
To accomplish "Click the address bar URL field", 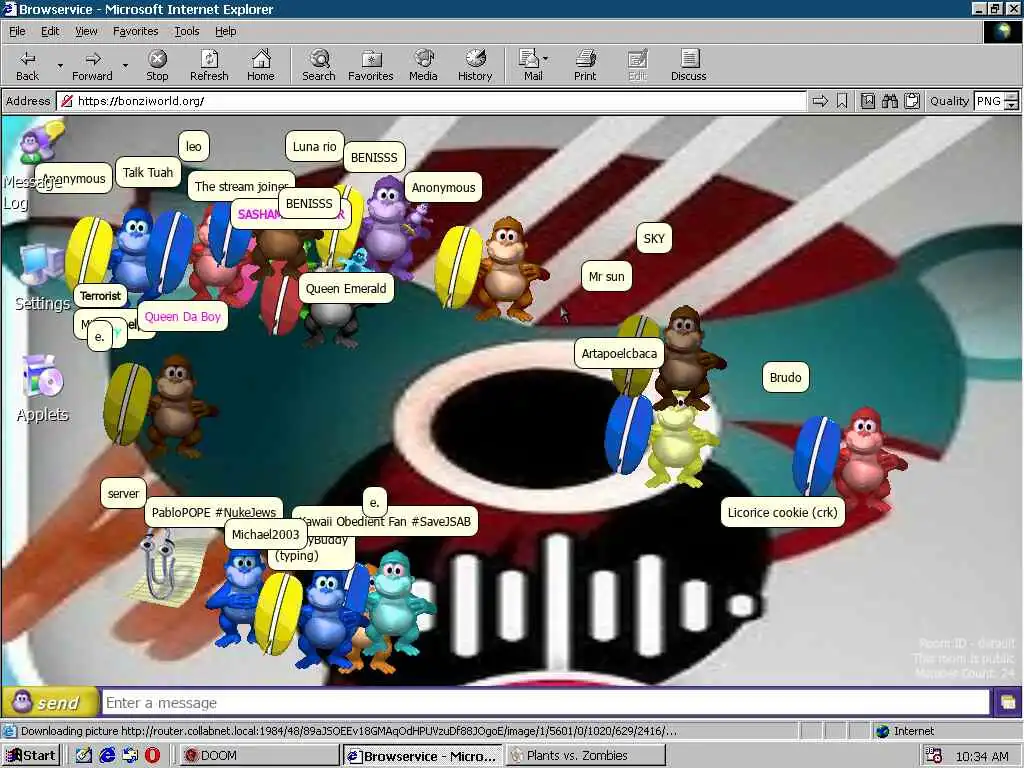I will [x=432, y=101].
